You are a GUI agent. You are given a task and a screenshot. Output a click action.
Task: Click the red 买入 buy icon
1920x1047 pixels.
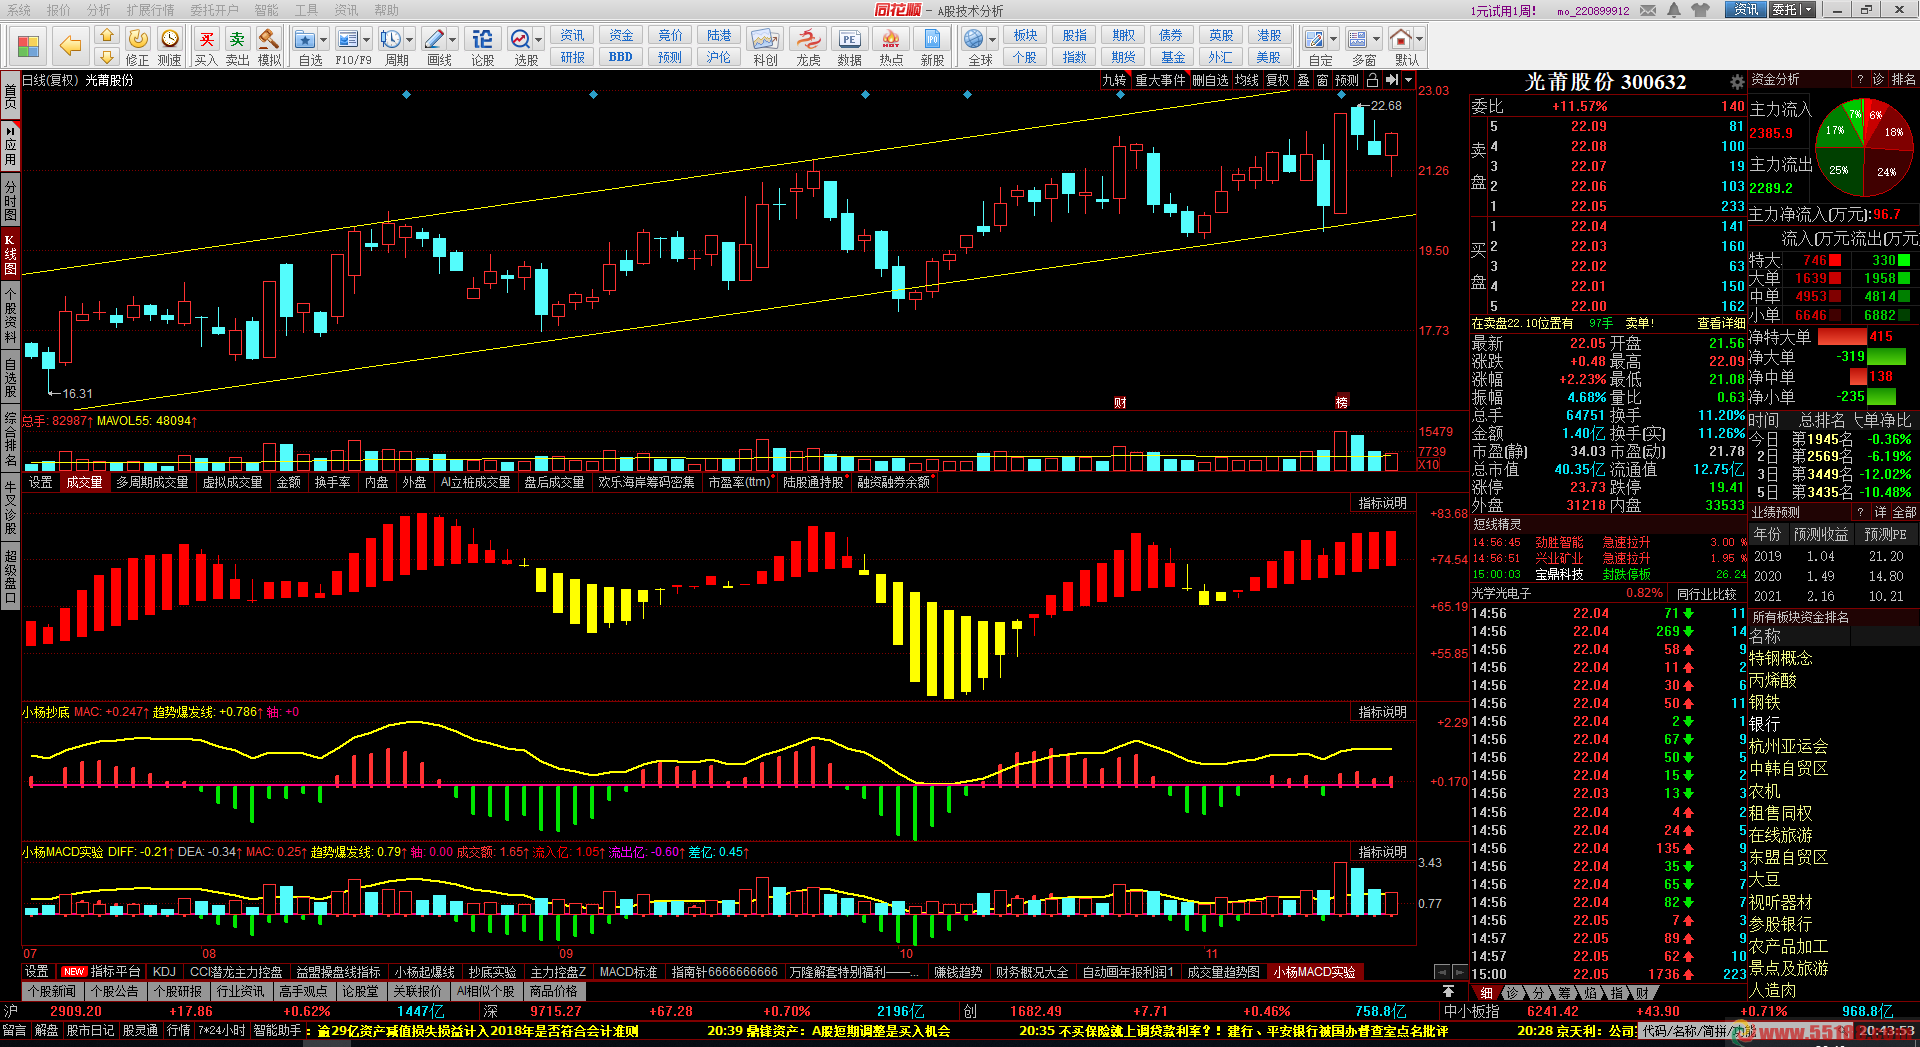click(206, 39)
